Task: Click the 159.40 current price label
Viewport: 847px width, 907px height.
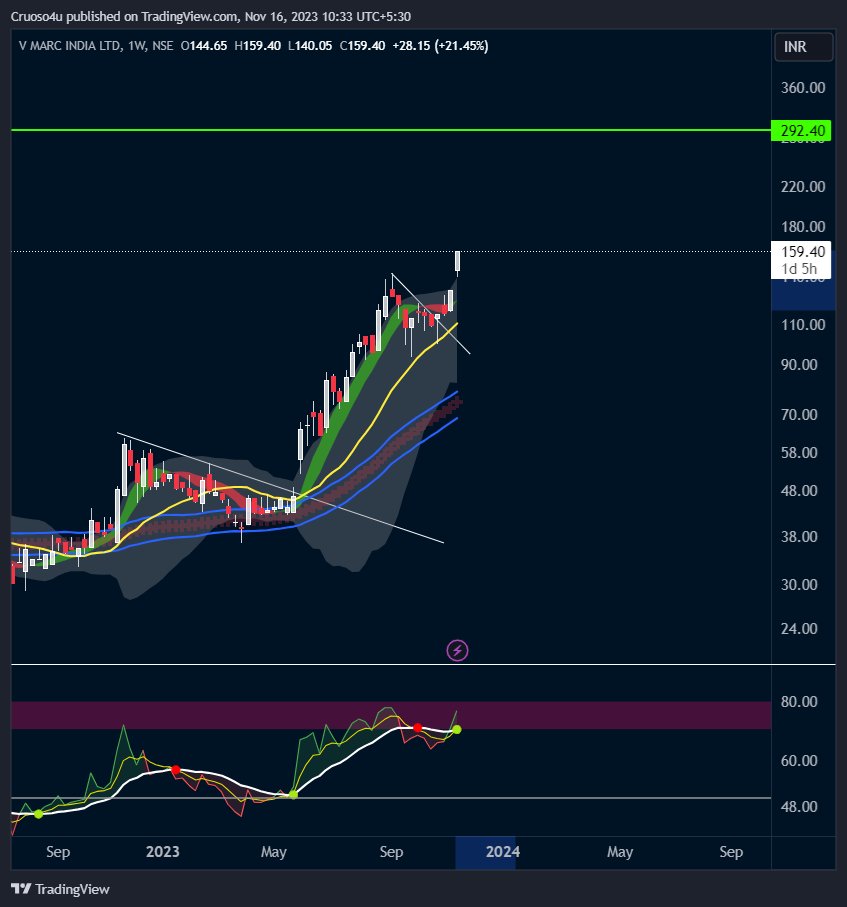Action: pos(801,252)
